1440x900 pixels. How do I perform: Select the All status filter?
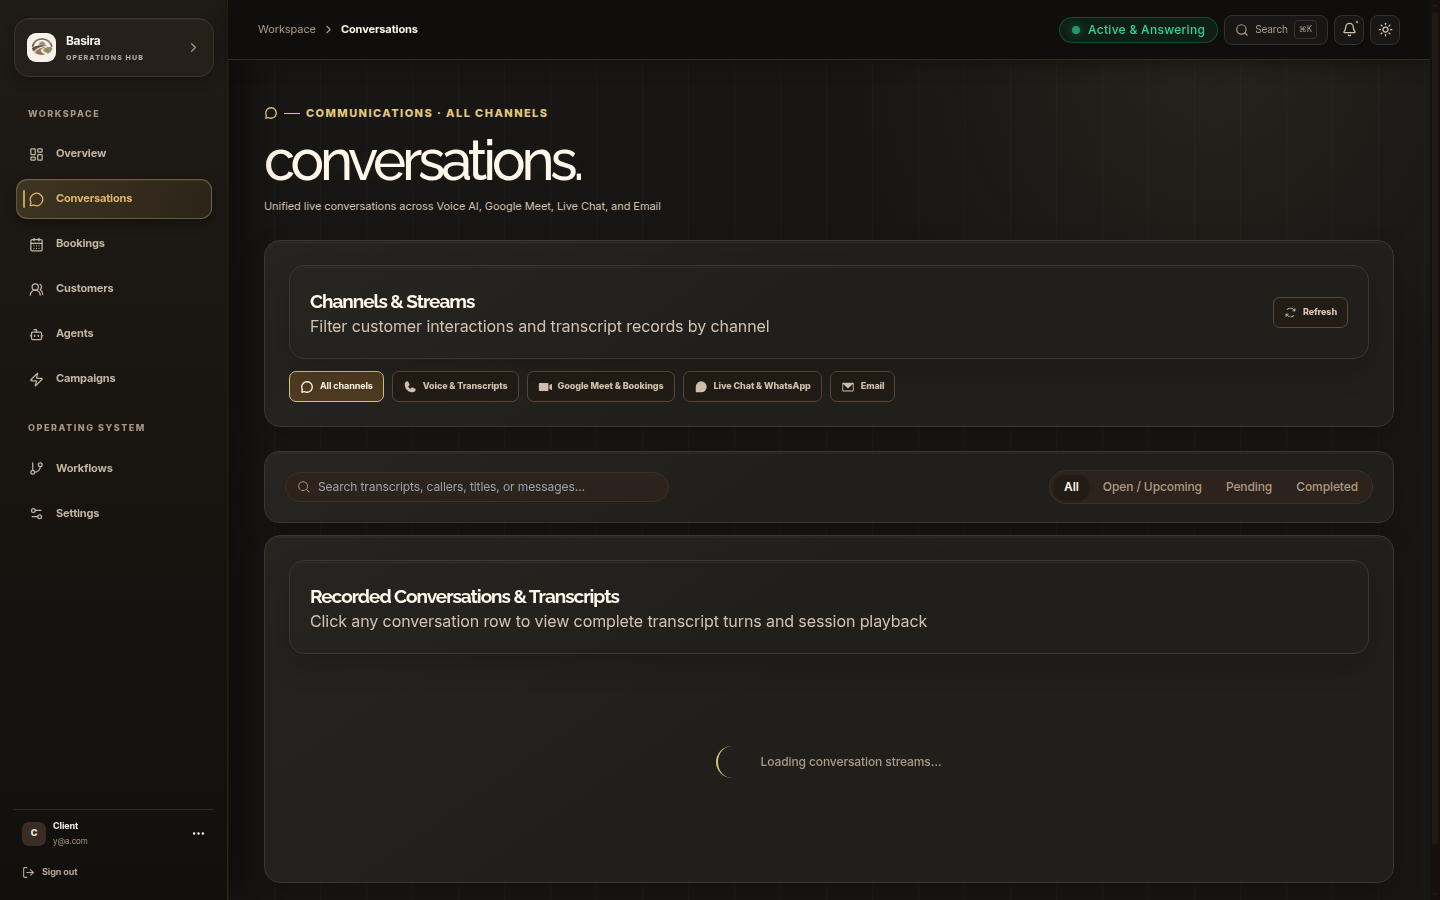point(1071,487)
